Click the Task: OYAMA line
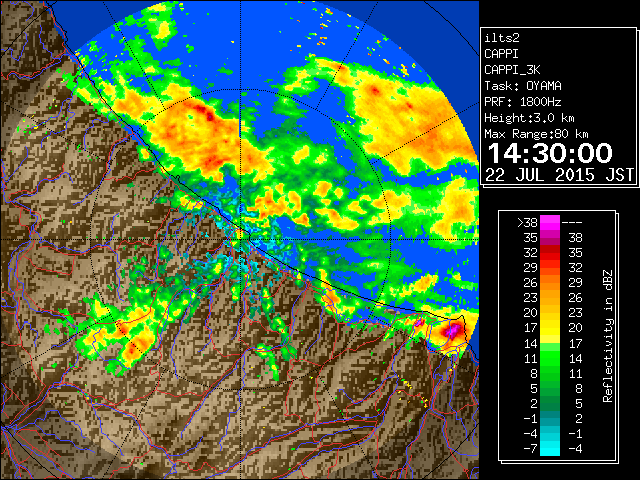Screen dimensions: 640x480 pyautogui.click(x=523, y=86)
